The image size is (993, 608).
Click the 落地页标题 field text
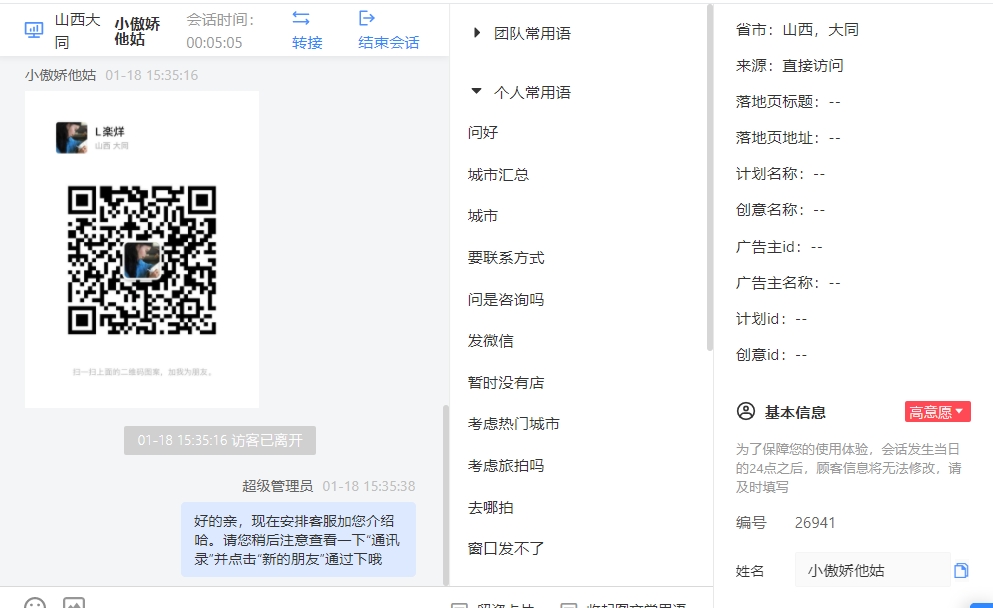(x=788, y=102)
